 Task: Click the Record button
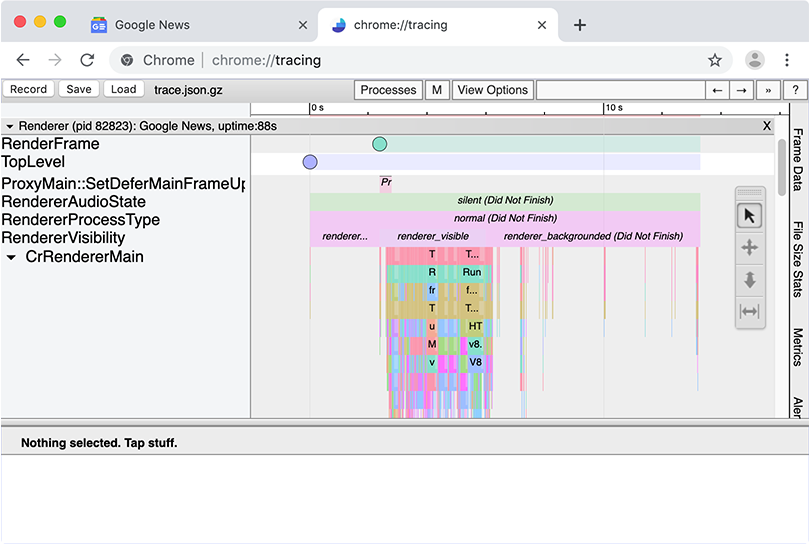pos(29,89)
